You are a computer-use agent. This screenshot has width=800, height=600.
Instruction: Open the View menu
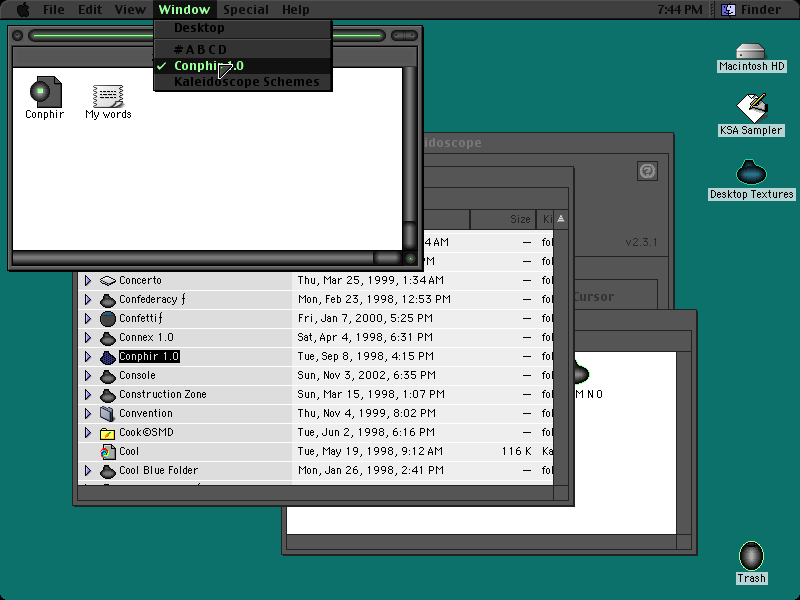pos(130,10)
